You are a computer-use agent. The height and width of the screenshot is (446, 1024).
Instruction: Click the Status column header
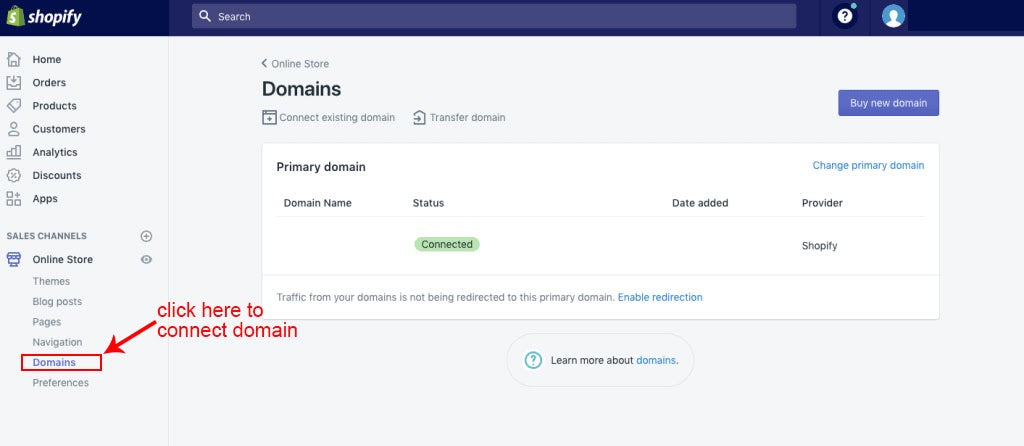click(428, 203)
